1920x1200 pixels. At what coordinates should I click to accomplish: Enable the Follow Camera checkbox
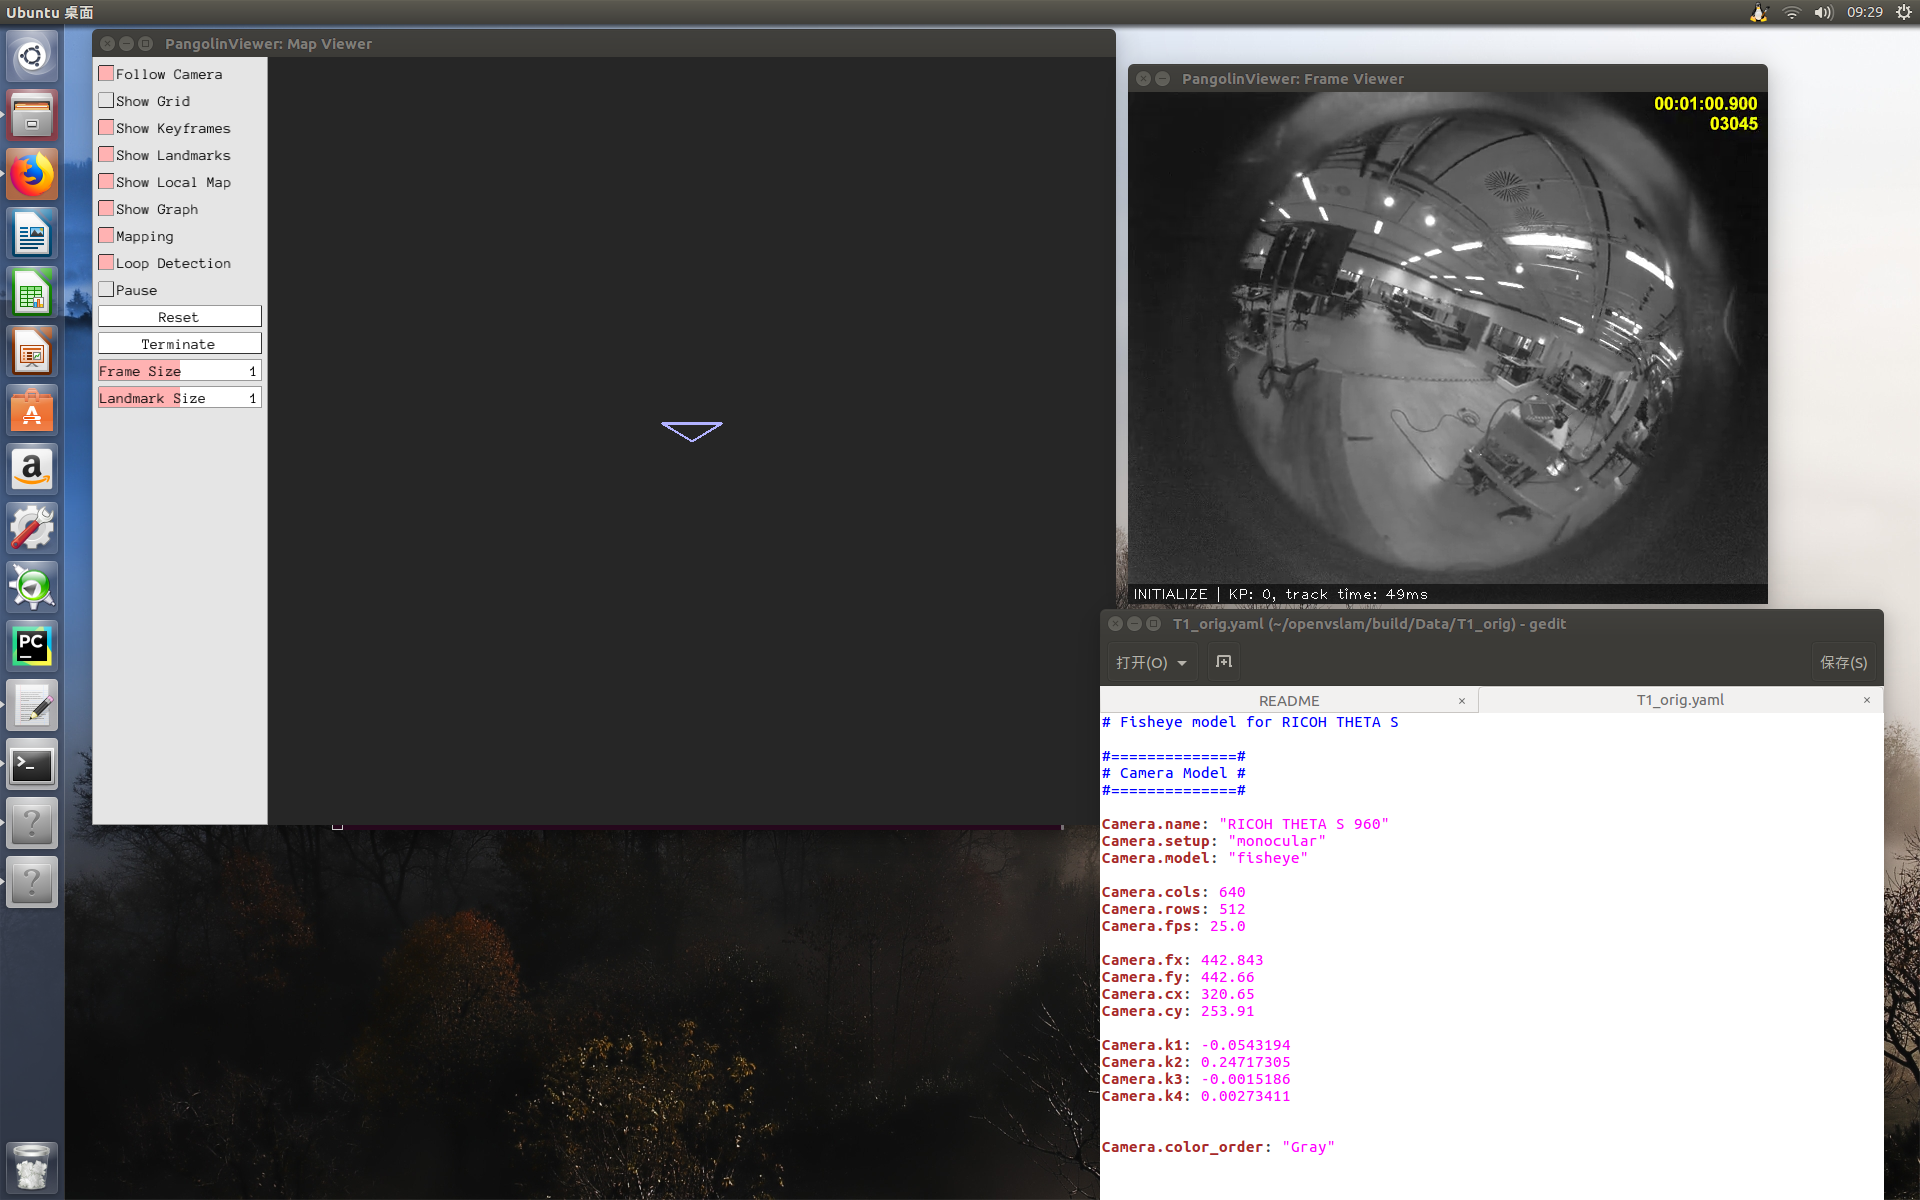coord(106,73)
